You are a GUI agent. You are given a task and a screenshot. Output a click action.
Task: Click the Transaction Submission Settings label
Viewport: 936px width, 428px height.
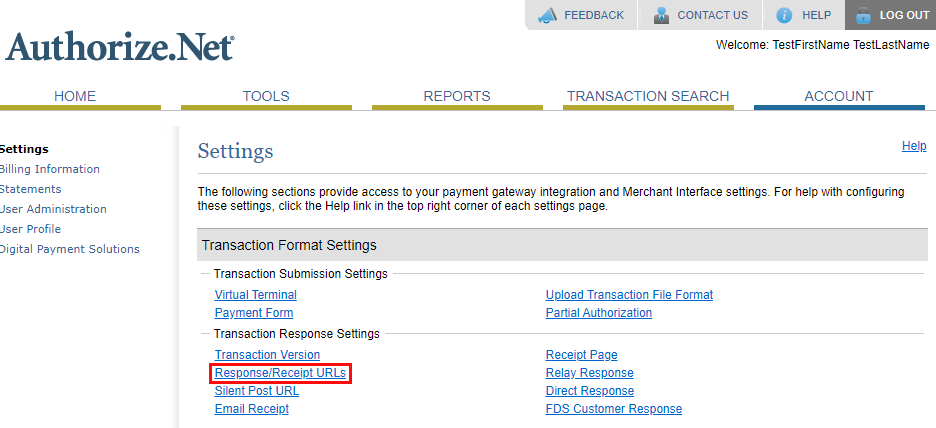tap(301, 274)
